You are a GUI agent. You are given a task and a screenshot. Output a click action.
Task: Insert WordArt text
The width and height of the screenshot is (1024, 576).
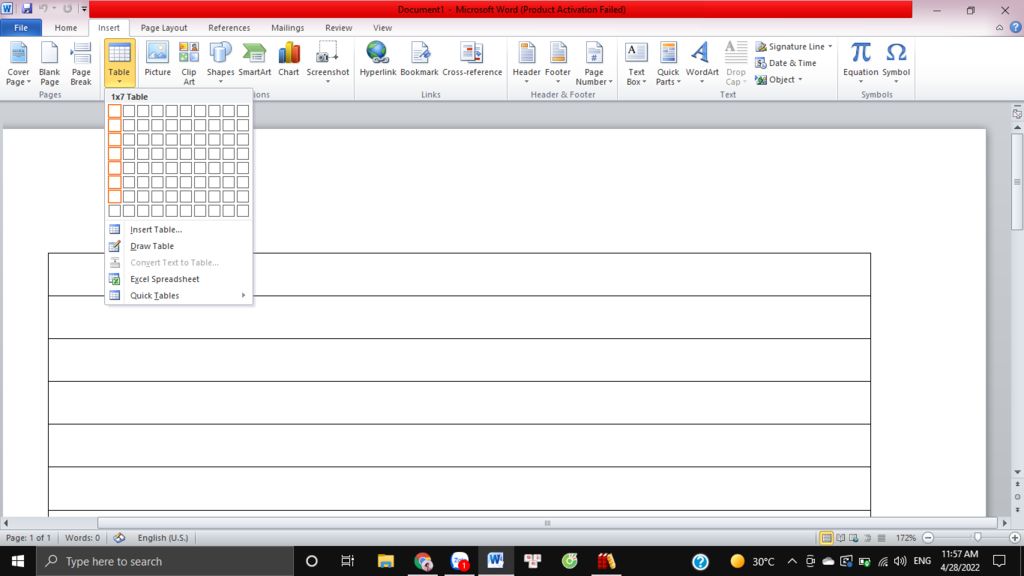[702, 63]
